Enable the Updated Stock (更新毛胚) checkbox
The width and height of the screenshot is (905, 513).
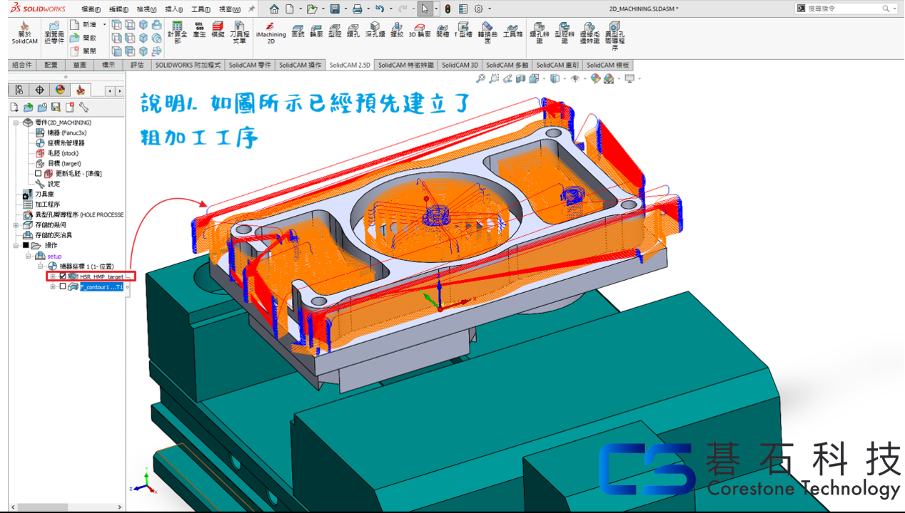pos(39,173)
